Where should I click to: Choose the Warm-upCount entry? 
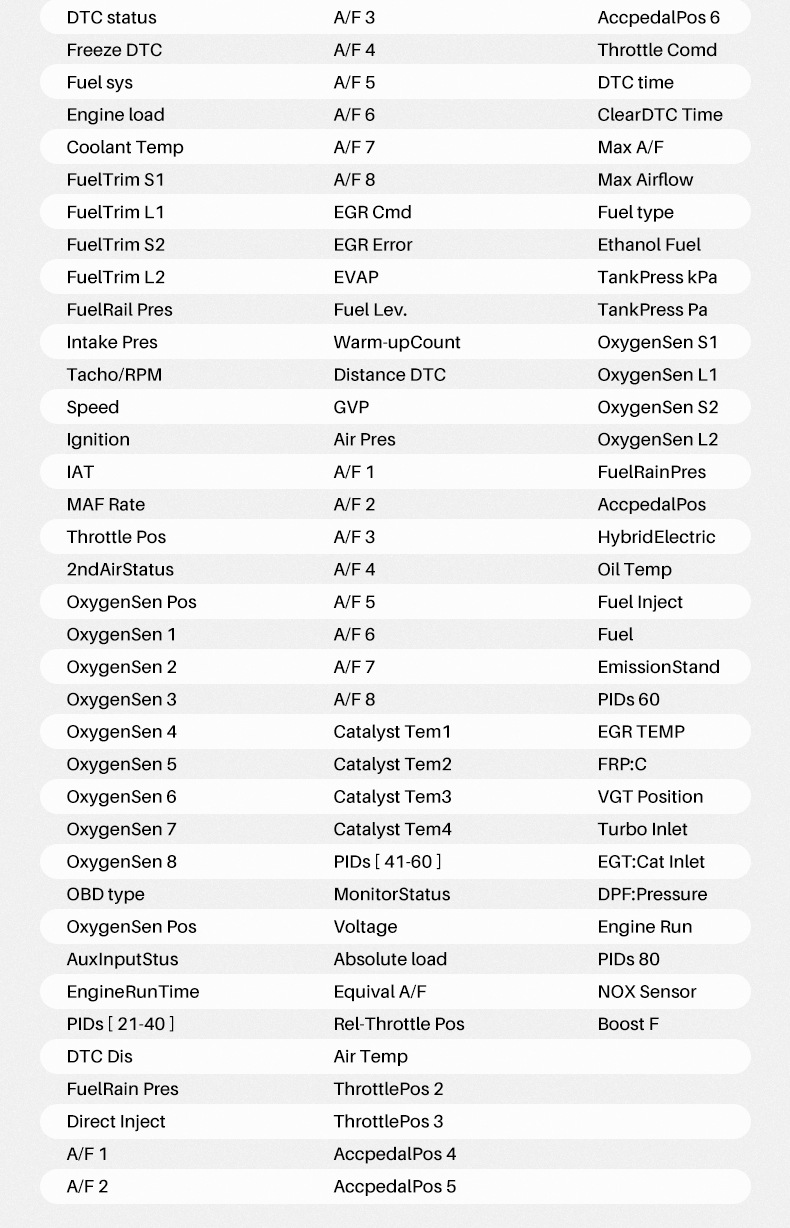(397, 342)
